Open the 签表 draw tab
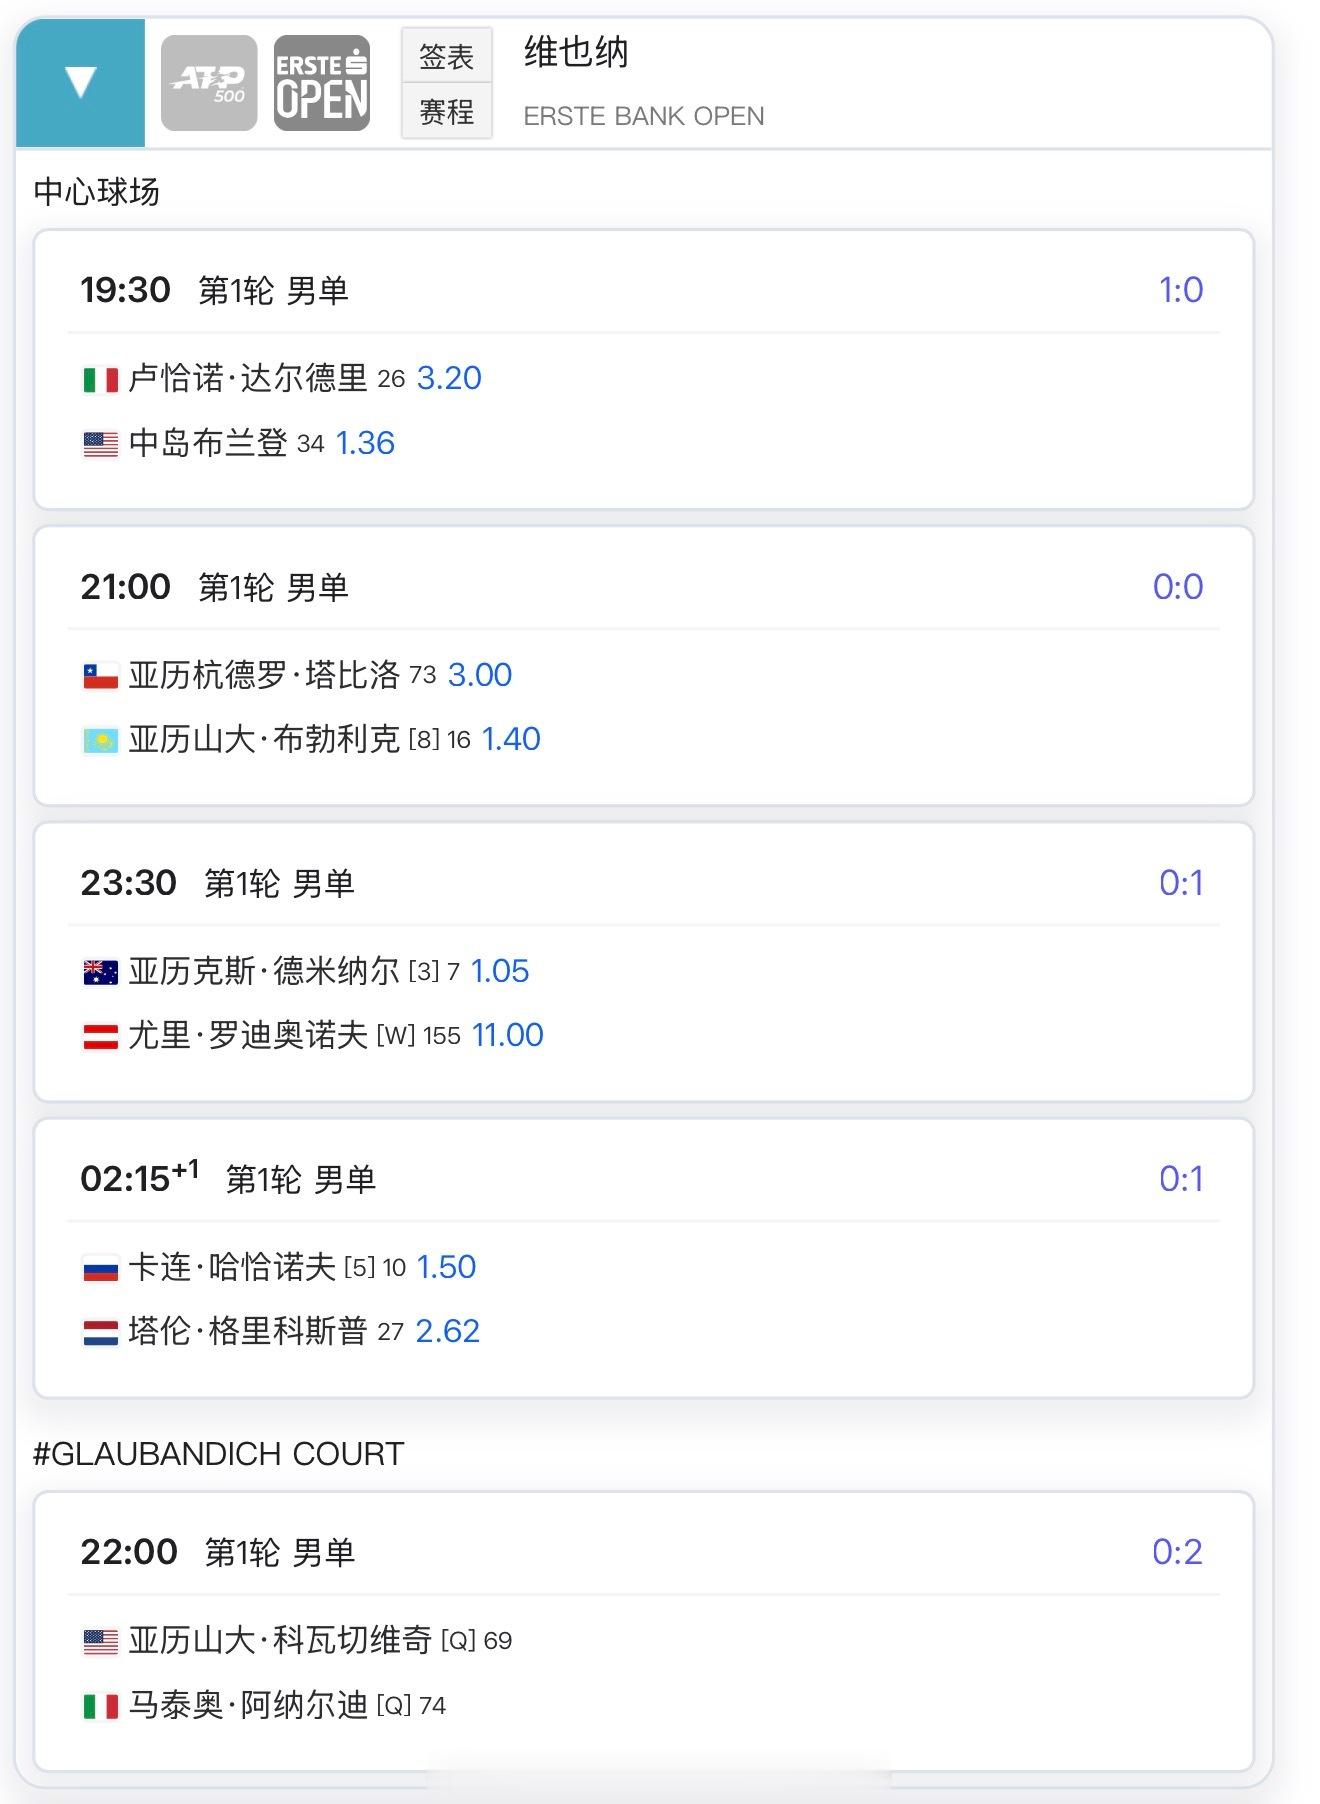Image resolution: width=1320 pixels, height=1804 pixels. [x=446, y=56]
